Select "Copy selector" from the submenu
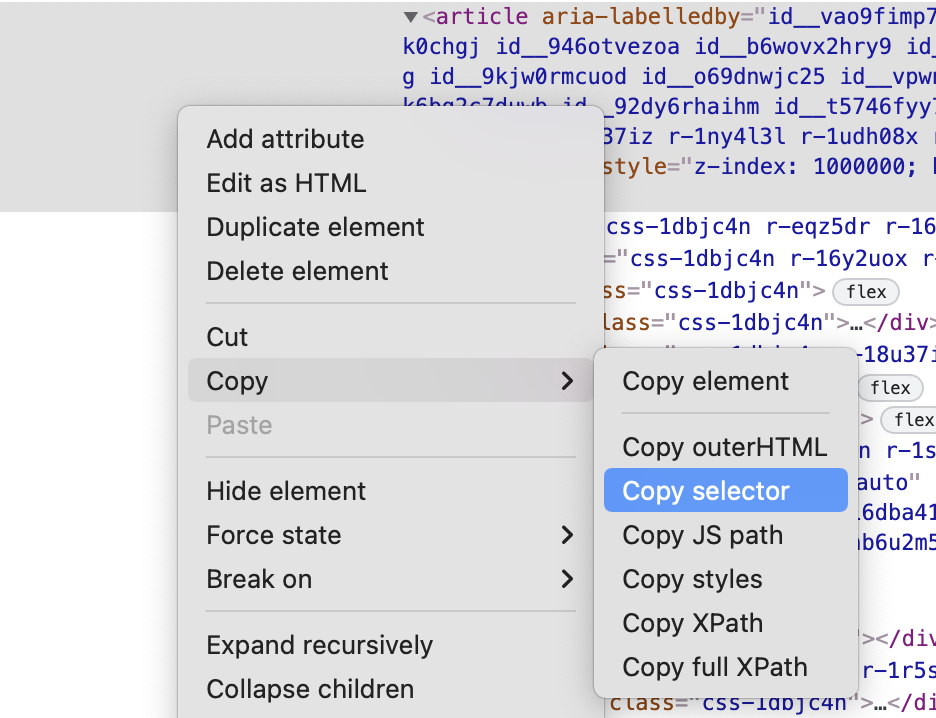Screen dimensions: 936x718 [x=708, y=490]
